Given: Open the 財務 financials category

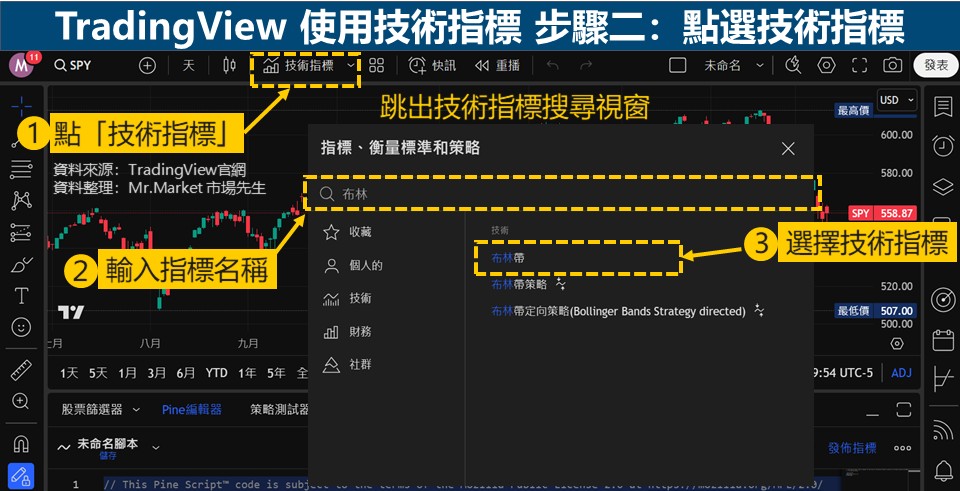Looking at the screenshot, I should pyautogui.click(x=347, y=332).
